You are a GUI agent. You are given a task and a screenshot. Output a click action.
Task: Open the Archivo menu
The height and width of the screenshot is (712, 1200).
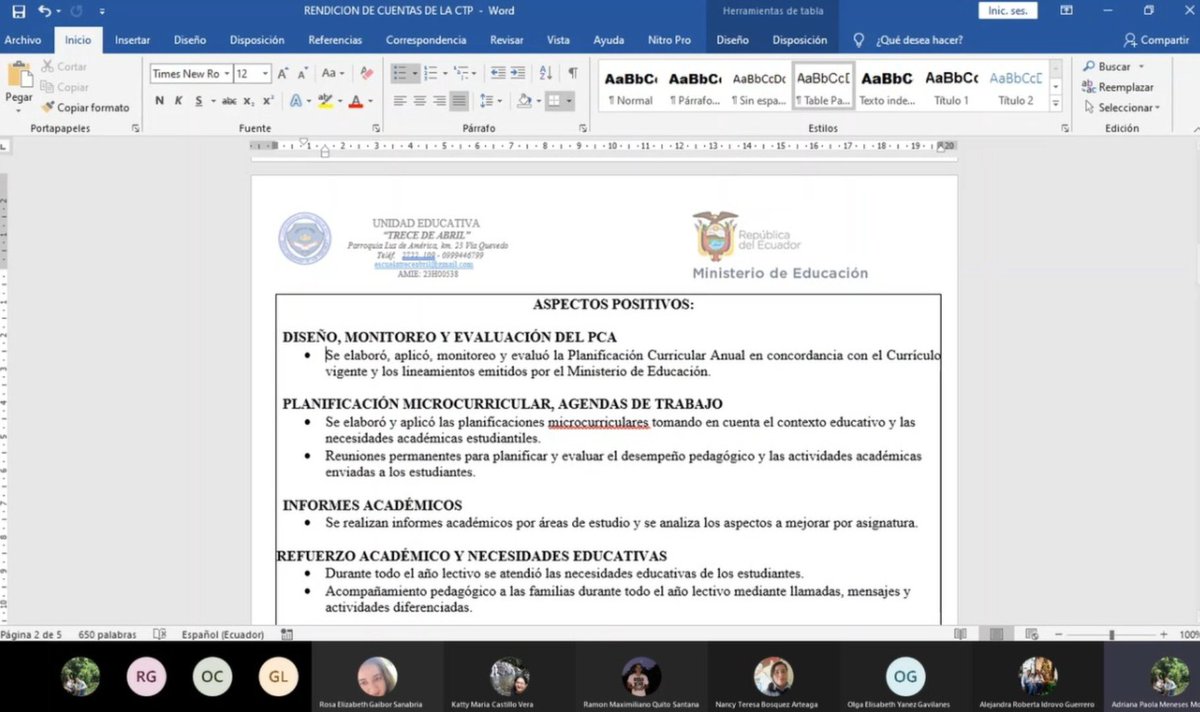(23, 40)
